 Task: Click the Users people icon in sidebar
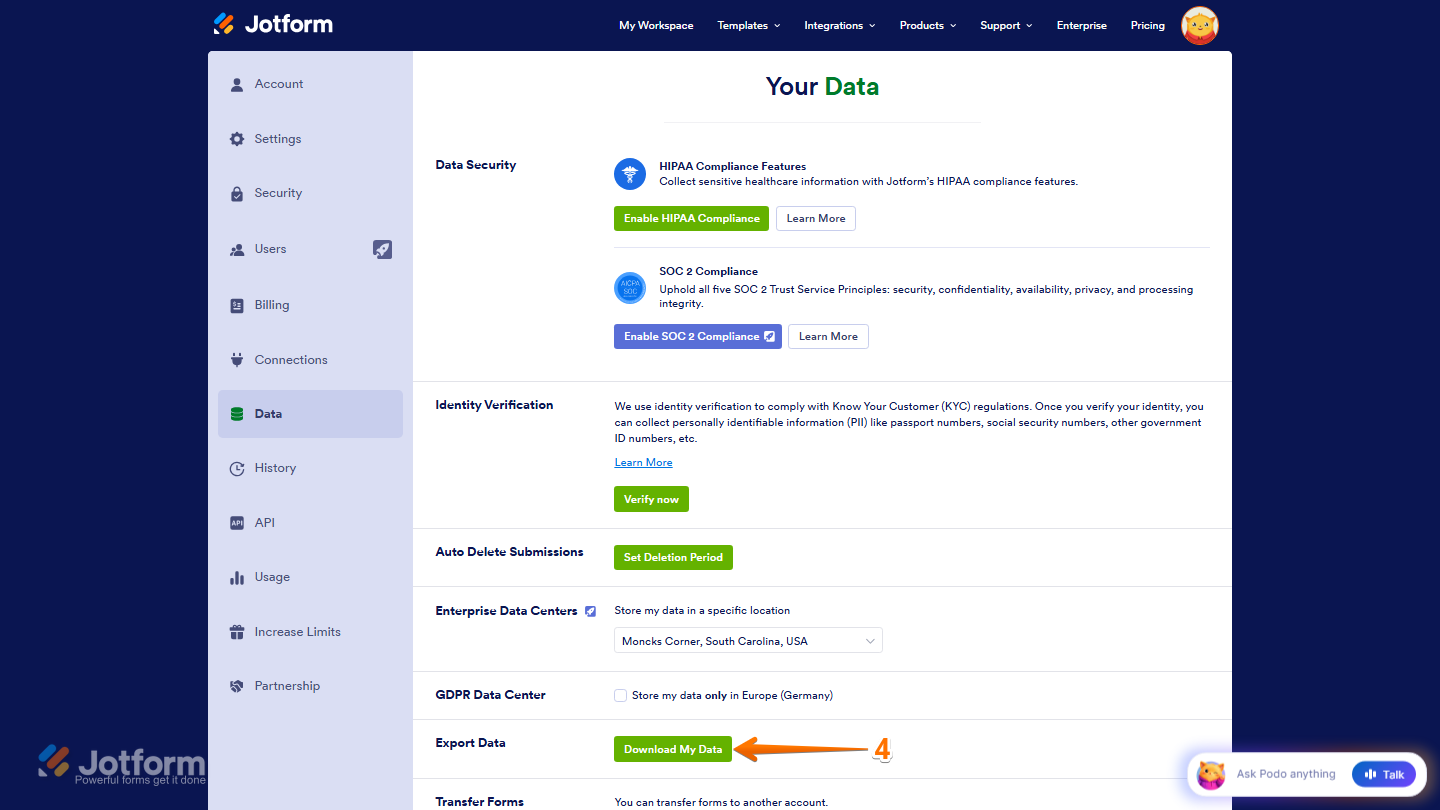[x=237, y=250]
